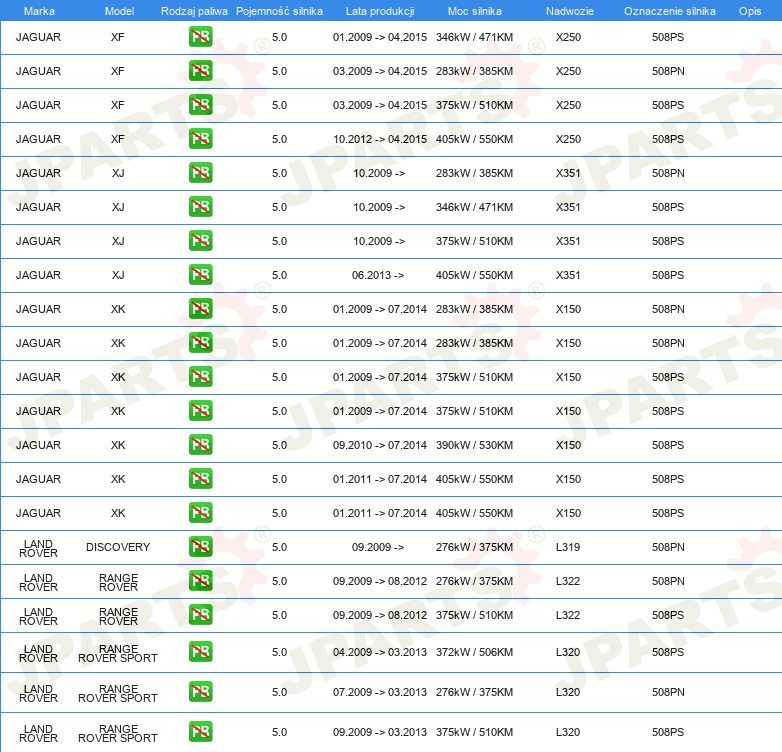Click the fuel icon for Range Rover Sport 372kW
The width and height of the screenshot is (782, 752).
200,652
